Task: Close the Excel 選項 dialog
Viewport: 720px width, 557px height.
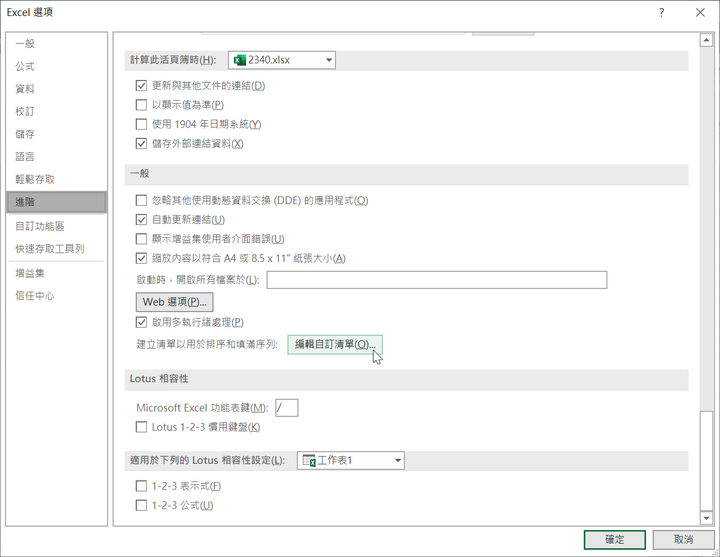Action: tap(700, 12)
